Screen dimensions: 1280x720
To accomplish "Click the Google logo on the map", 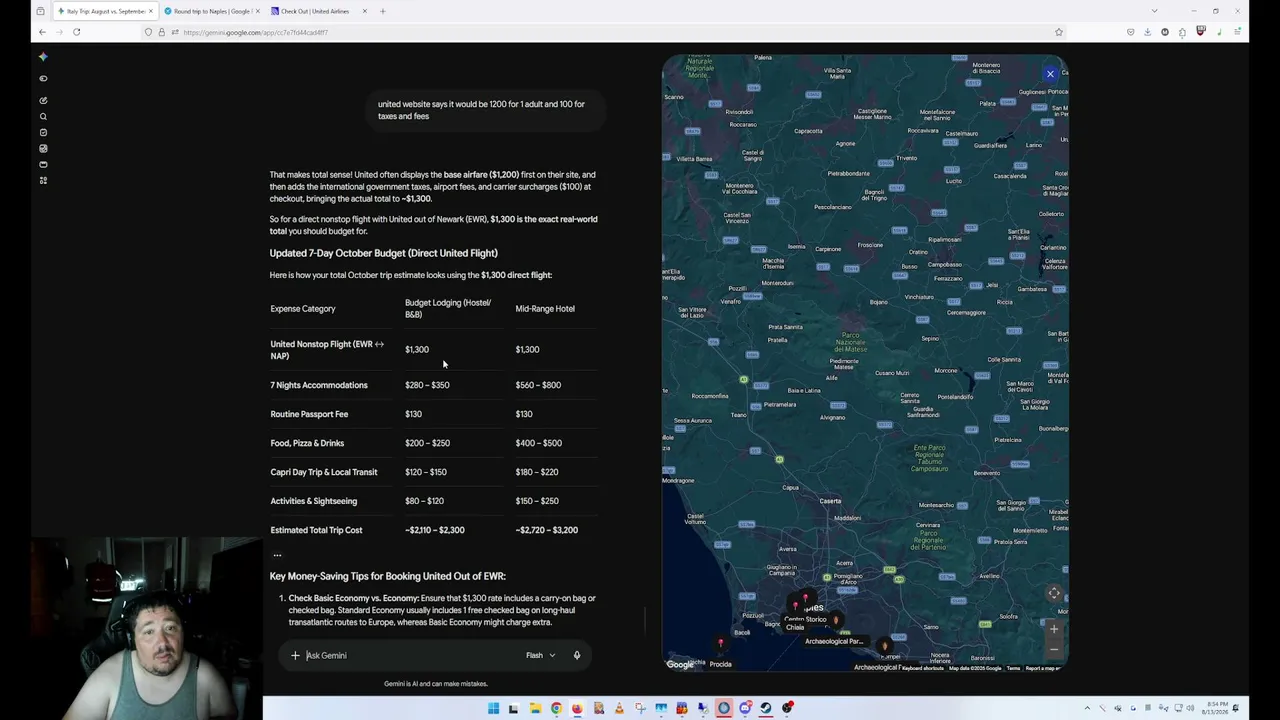I will click(680, 665).
